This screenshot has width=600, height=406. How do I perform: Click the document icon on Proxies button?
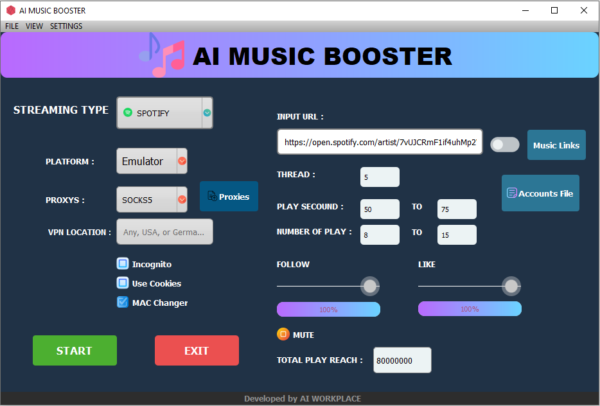click(x=212, y=196)
